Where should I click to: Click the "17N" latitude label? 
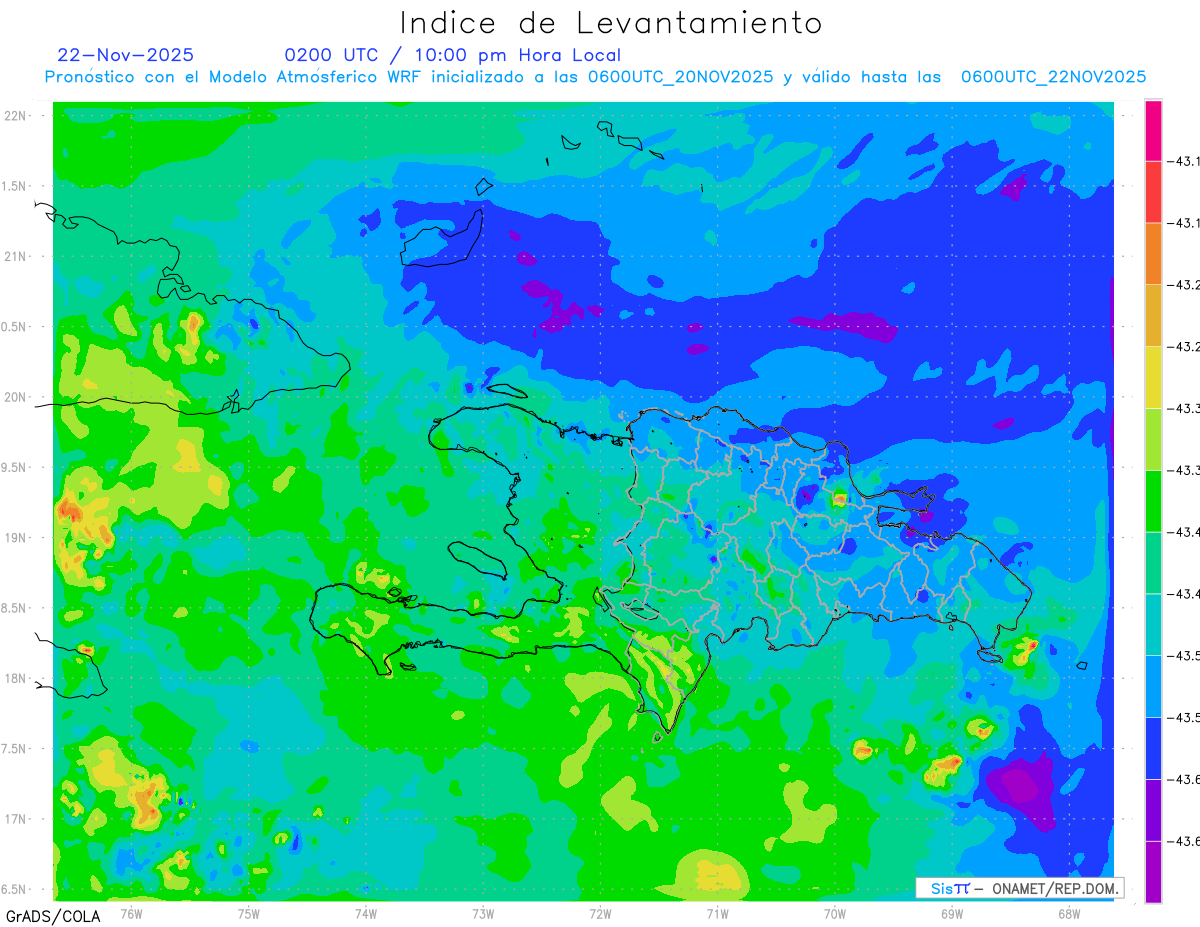16,819
